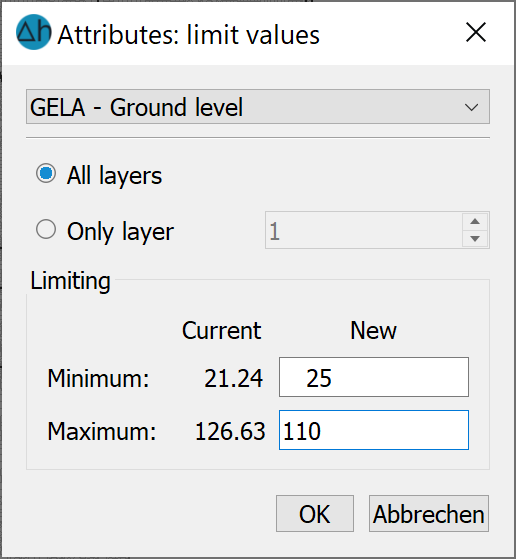The image size is (516, 559).
Task: Click the new Minimum input field
Action: click(x=374, y=377)
